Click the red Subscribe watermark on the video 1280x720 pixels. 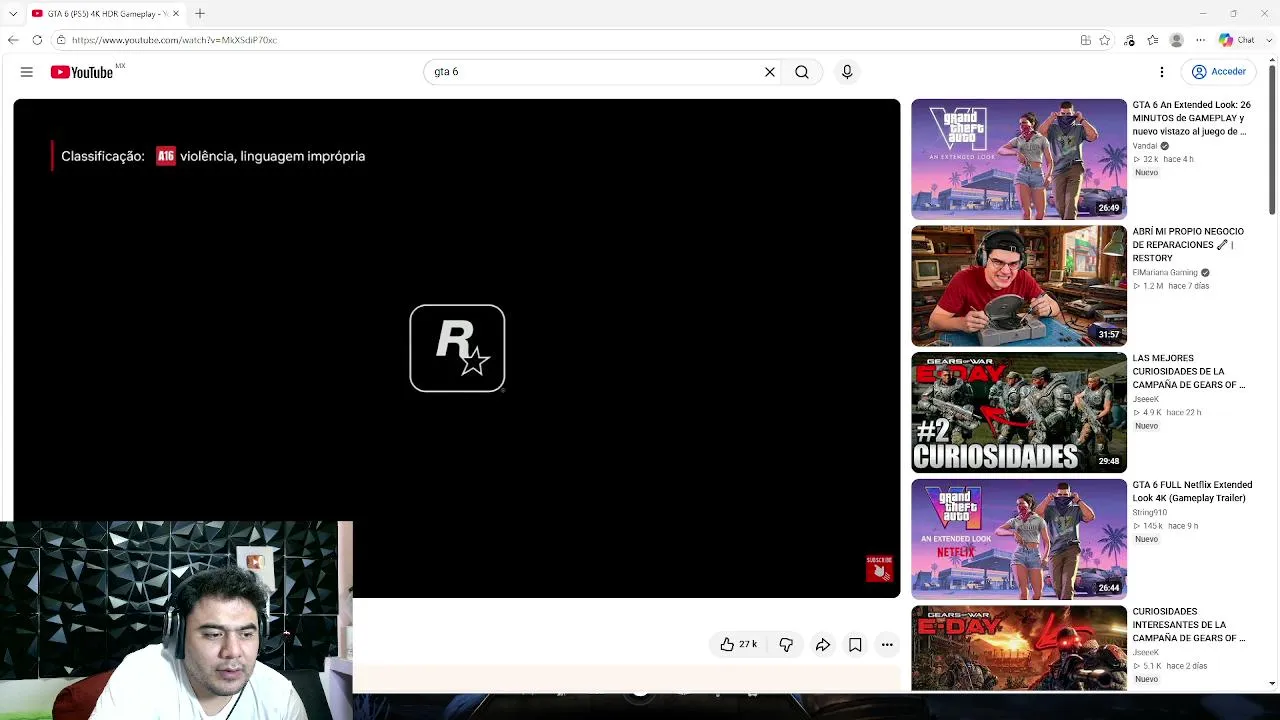click(879, 568)
